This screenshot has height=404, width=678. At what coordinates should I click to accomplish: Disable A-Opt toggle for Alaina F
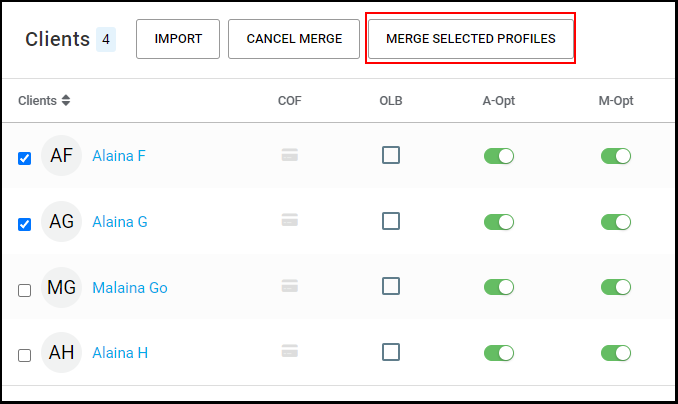coord(499,156)
